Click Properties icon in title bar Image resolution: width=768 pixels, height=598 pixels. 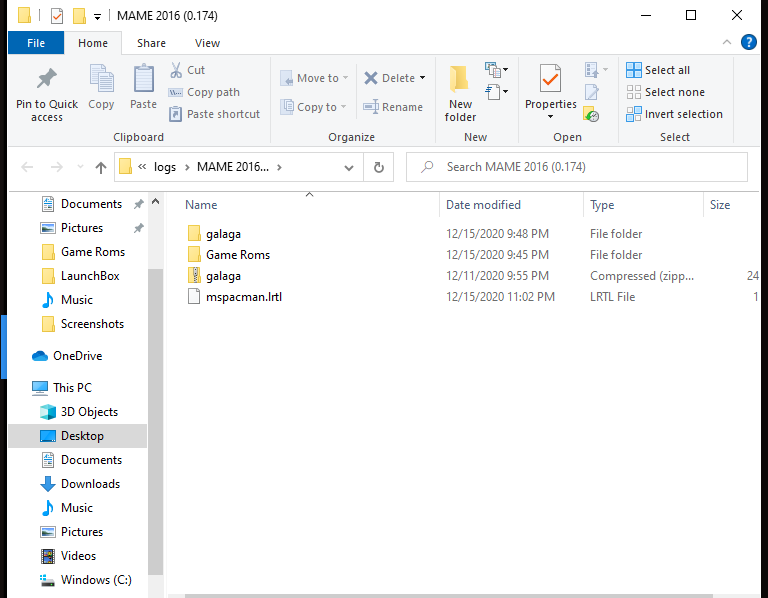57,16
